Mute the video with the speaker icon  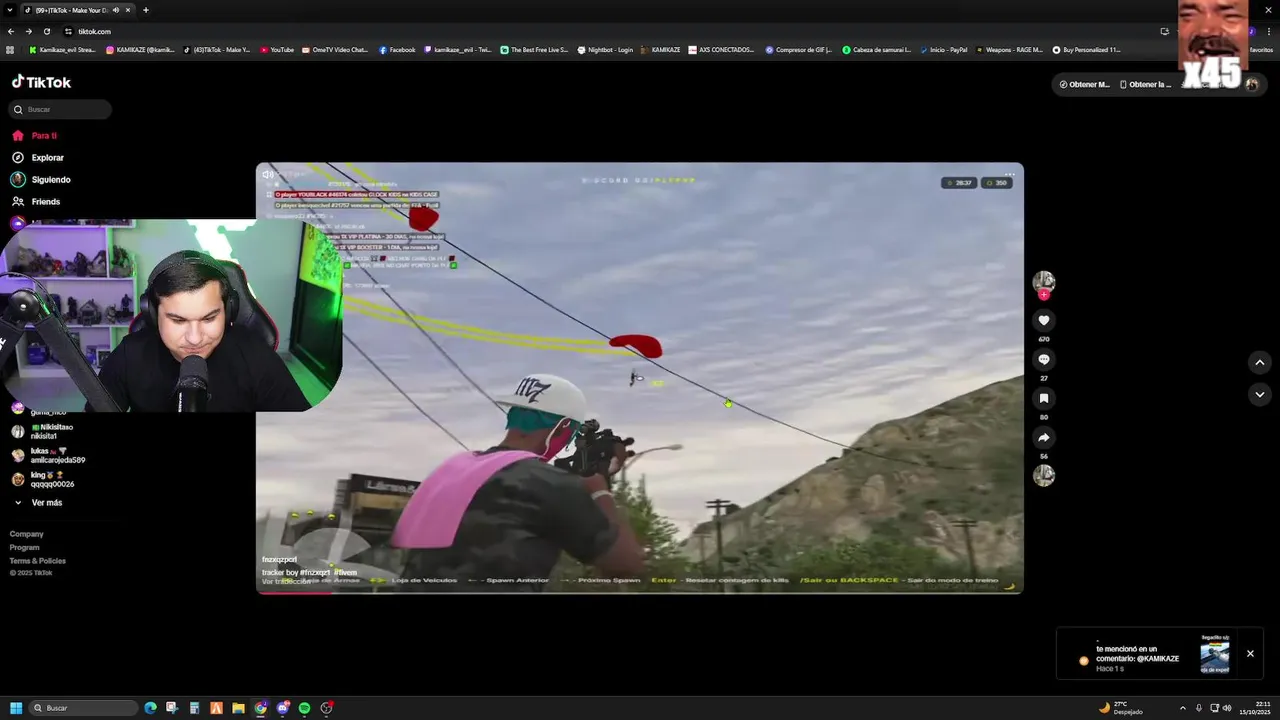click(x=268, y=174)
